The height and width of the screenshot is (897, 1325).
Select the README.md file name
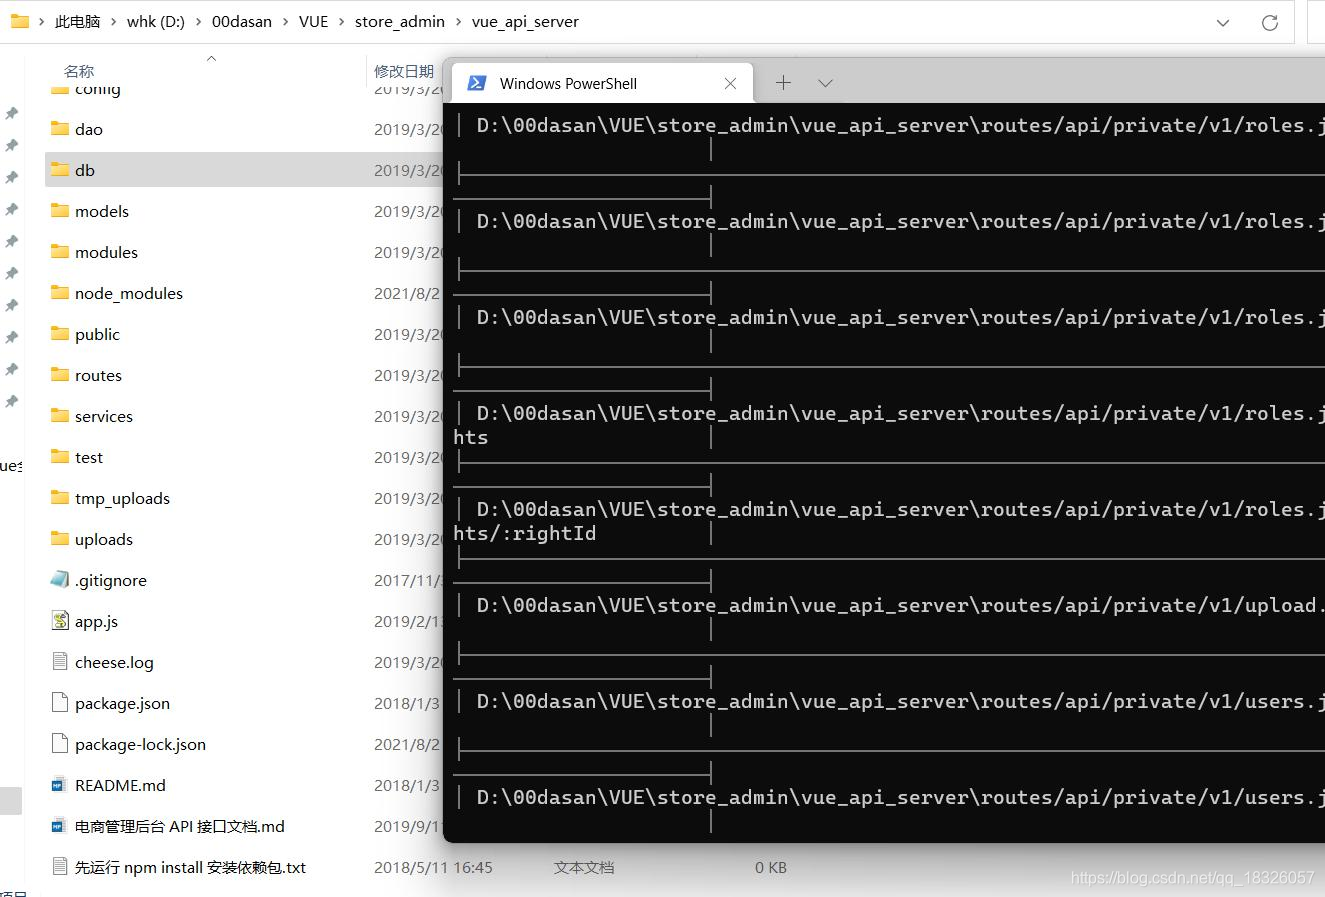point(120,785)
